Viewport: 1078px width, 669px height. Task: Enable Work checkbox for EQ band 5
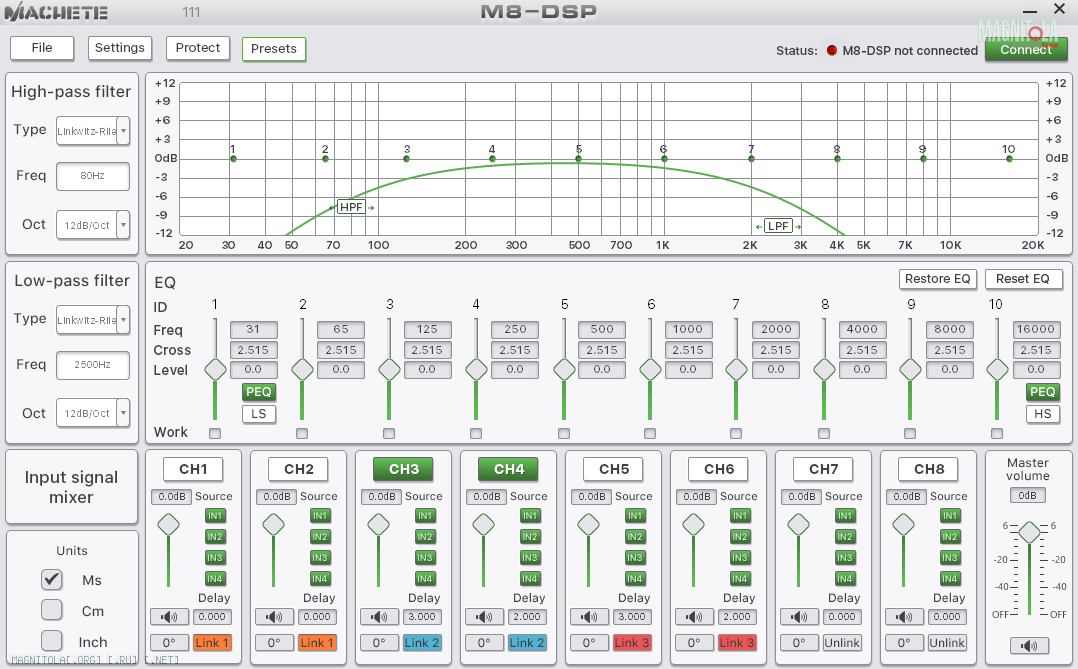[x=564, y=433]
